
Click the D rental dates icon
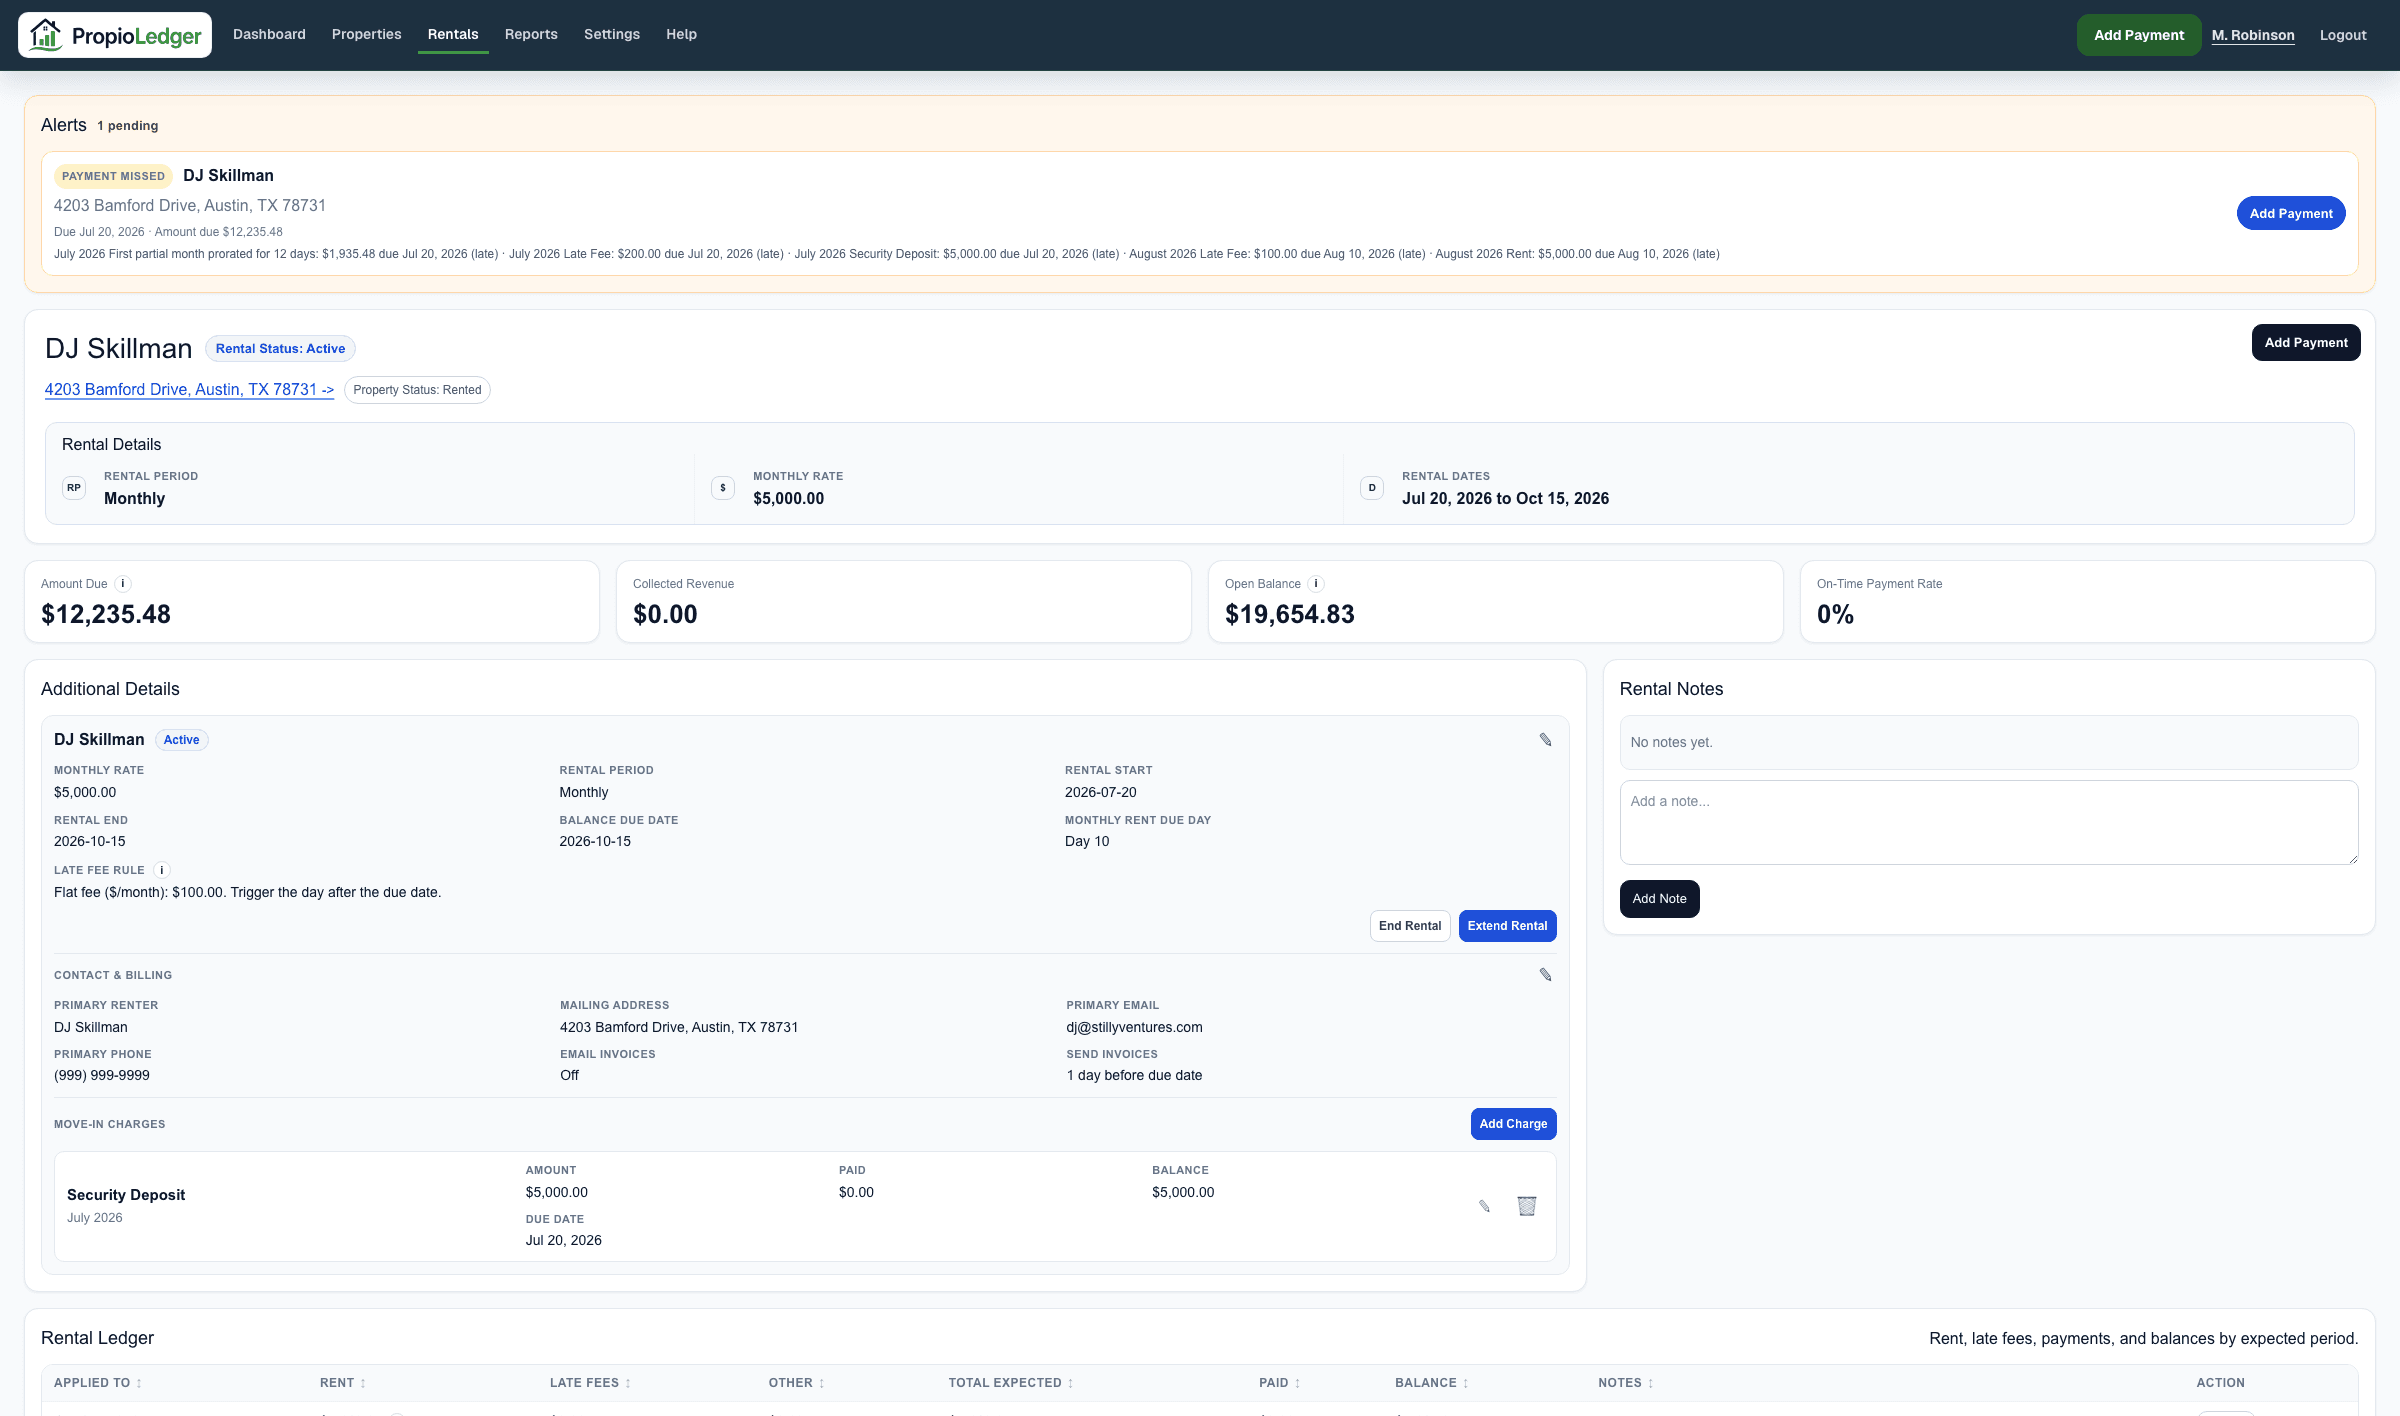[1372, 488]
